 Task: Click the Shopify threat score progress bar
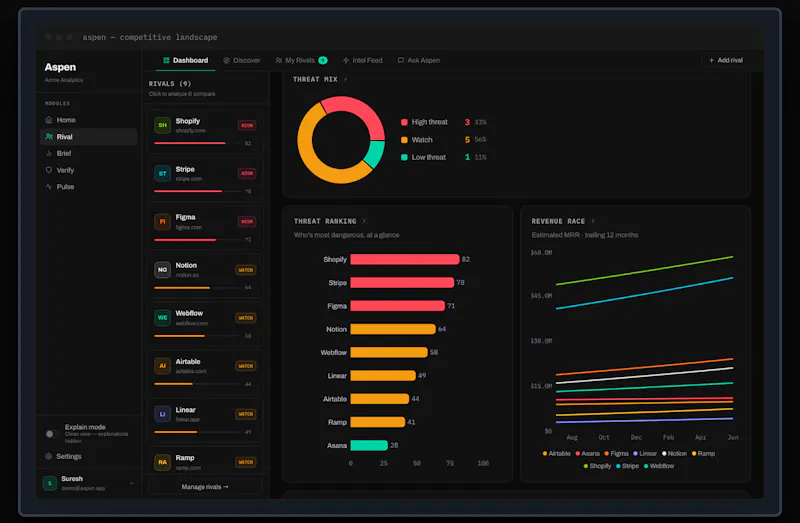pos(197,143)
